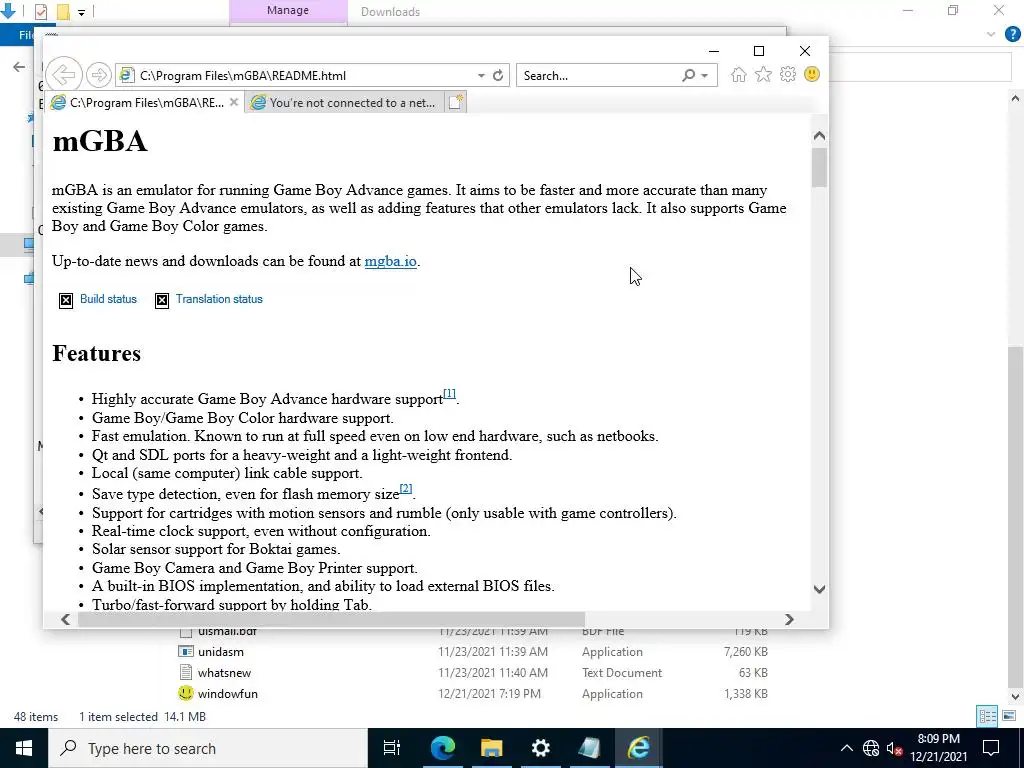Open search provider dropdown arrow
The width and height of the screenshot is (1024, 768).
pyautogui.click(x=705, y=76)
